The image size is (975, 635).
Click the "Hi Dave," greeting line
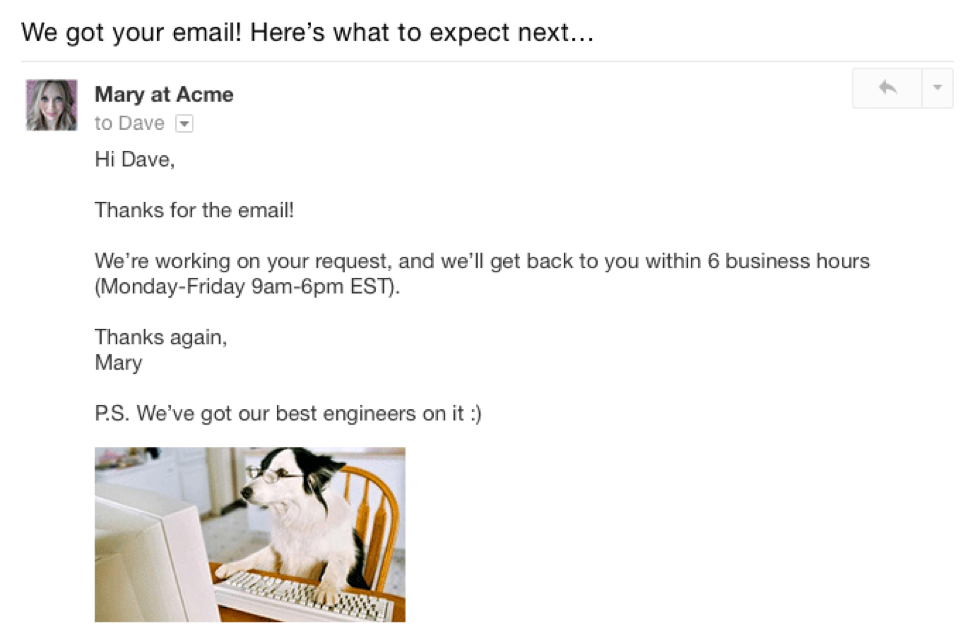click(135, 159)
